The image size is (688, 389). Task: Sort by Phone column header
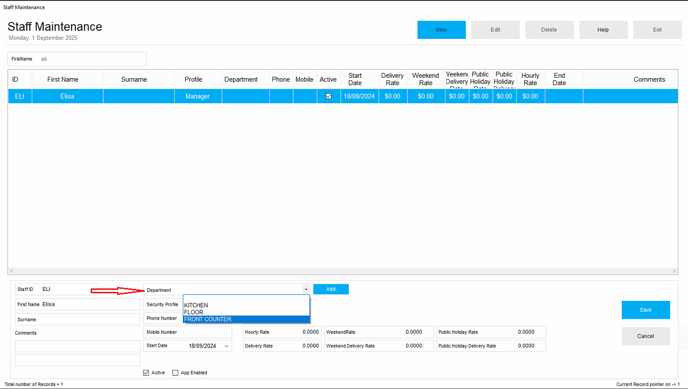(x=281, y=79)
